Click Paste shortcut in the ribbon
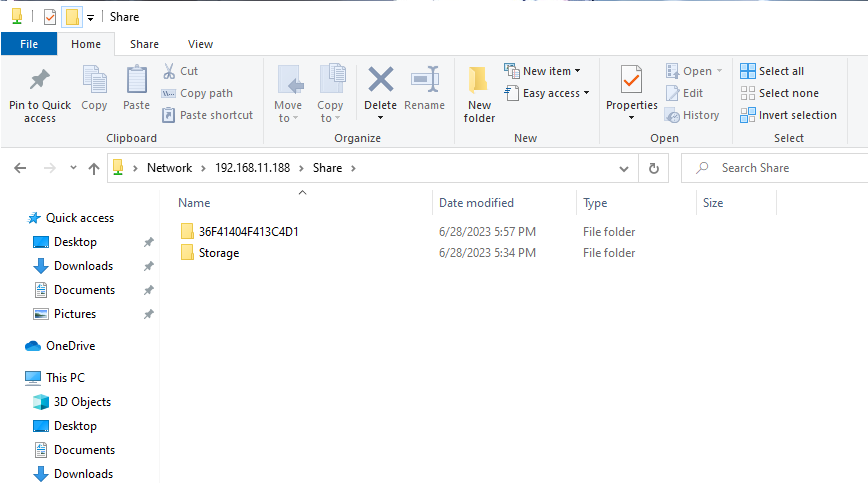Screen dimensions: 868x483 [x=208, y=115]
